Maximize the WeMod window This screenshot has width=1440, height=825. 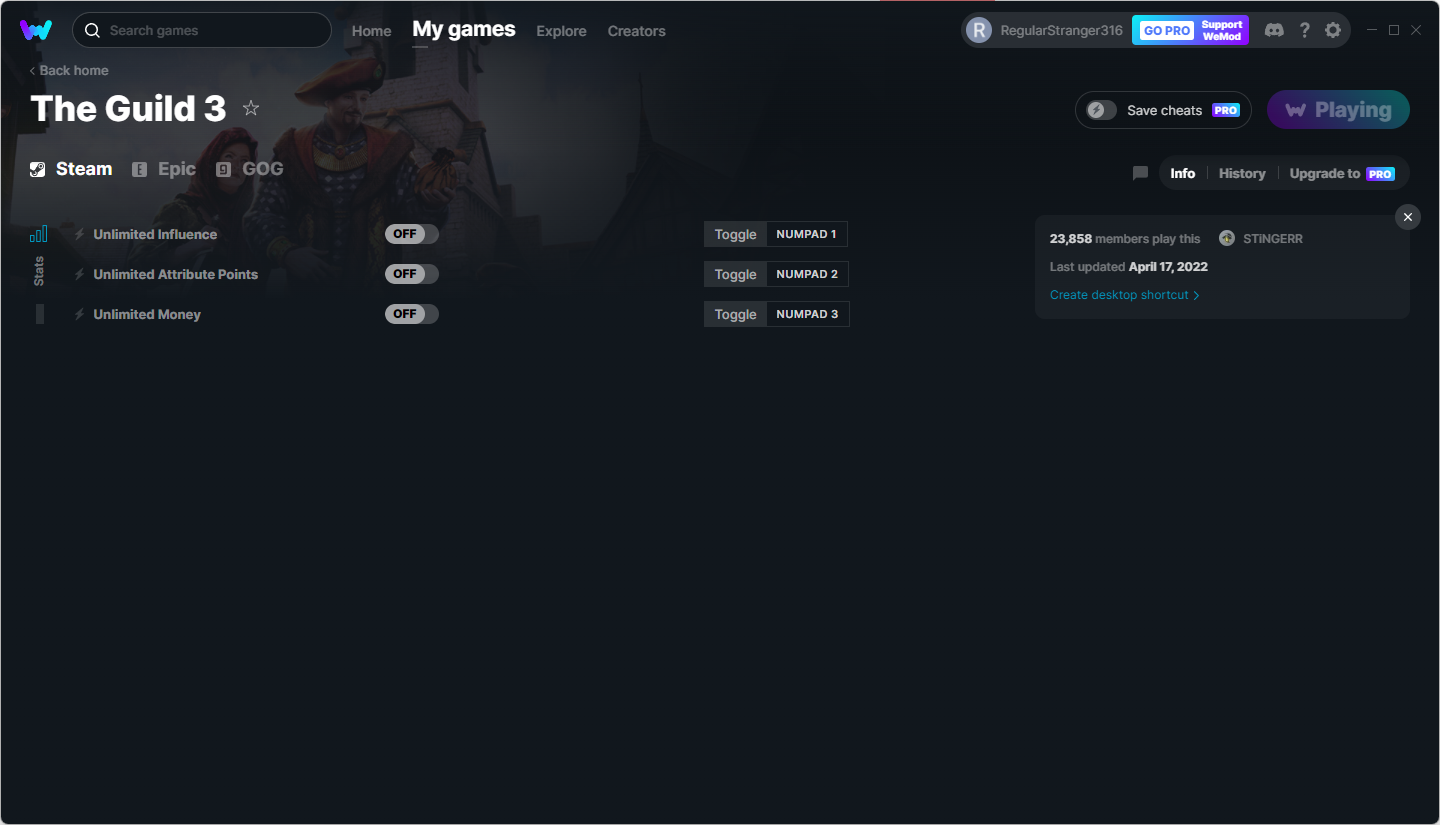click(x=1394, y=30)
